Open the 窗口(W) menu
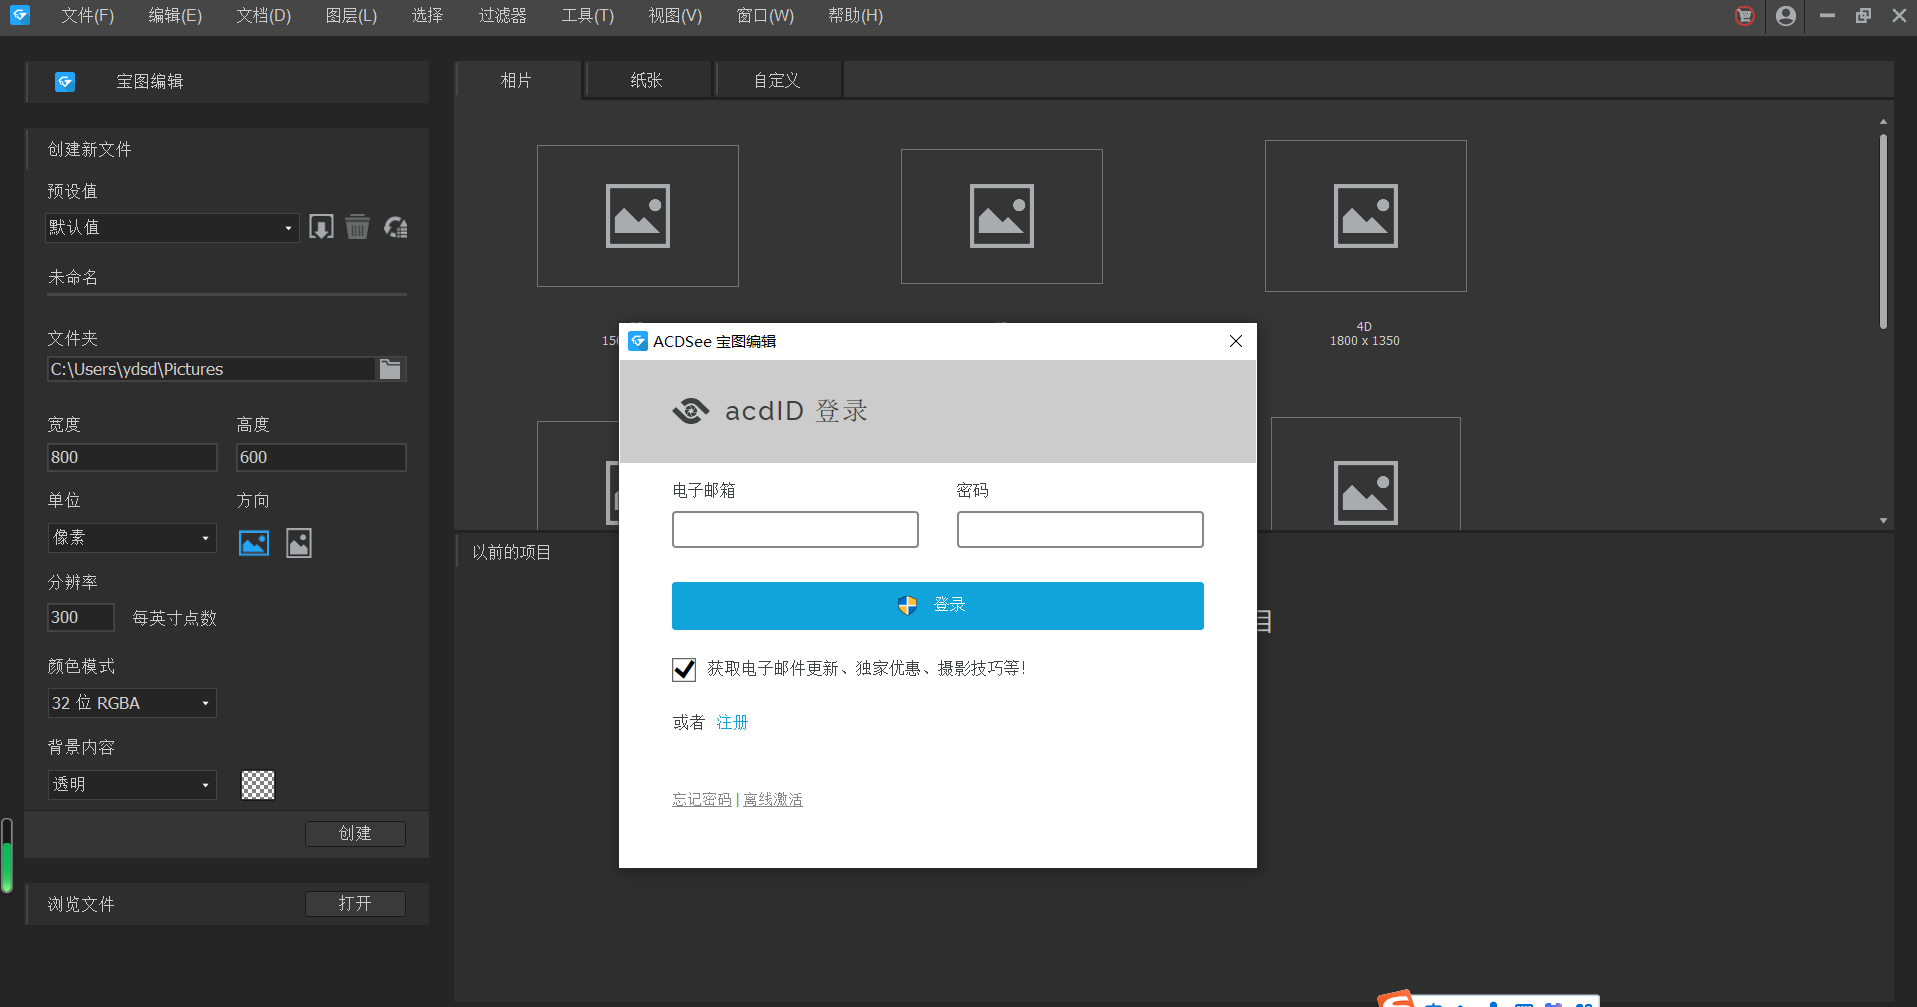Screen dimensions: 1917x1007 765,16
